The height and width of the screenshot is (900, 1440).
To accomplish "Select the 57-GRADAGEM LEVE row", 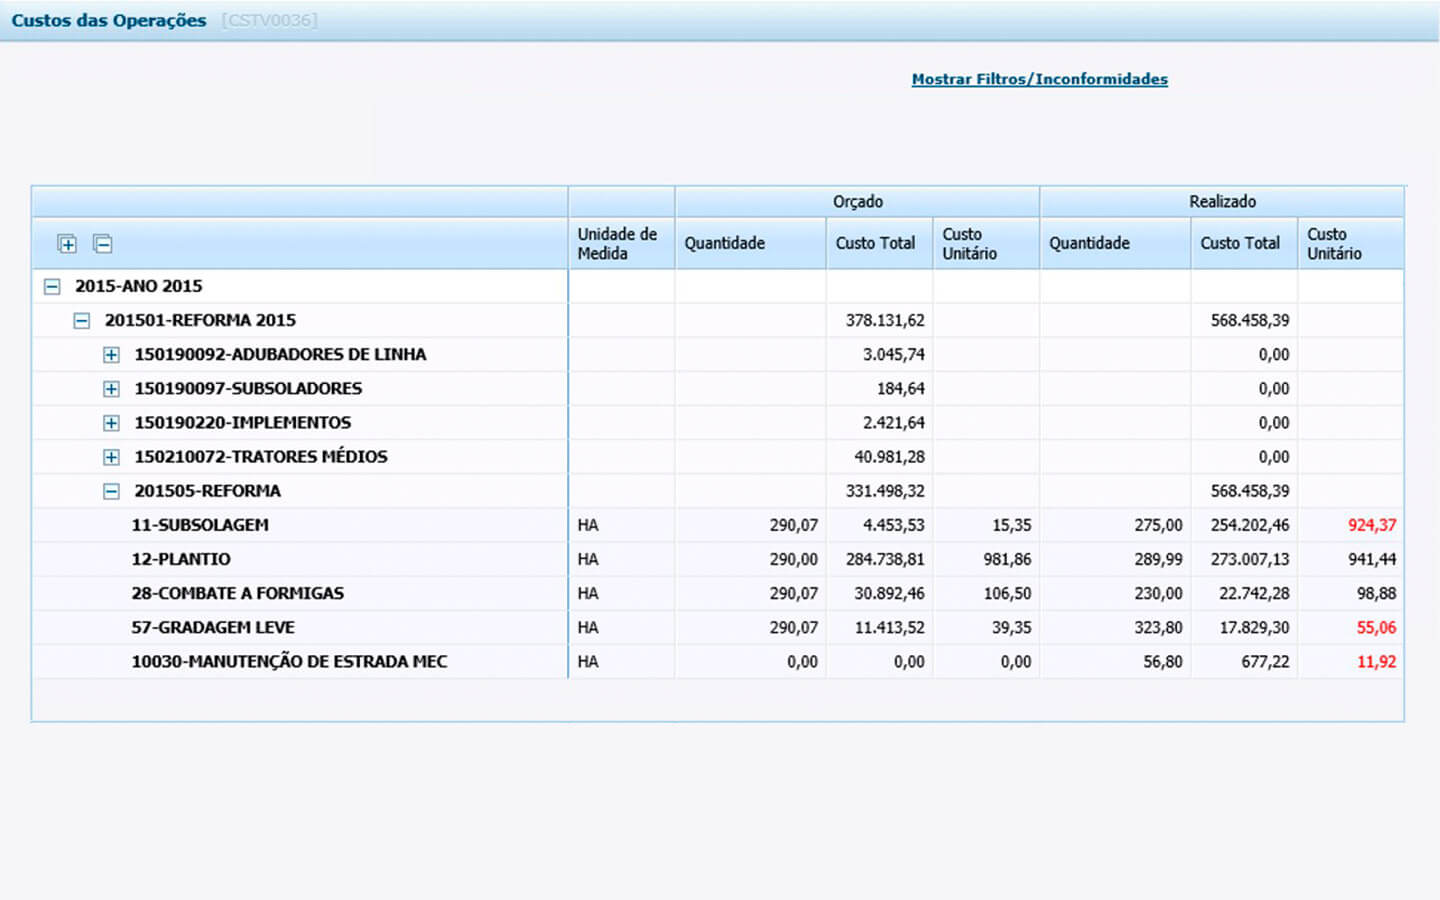I will coord(213,627).
